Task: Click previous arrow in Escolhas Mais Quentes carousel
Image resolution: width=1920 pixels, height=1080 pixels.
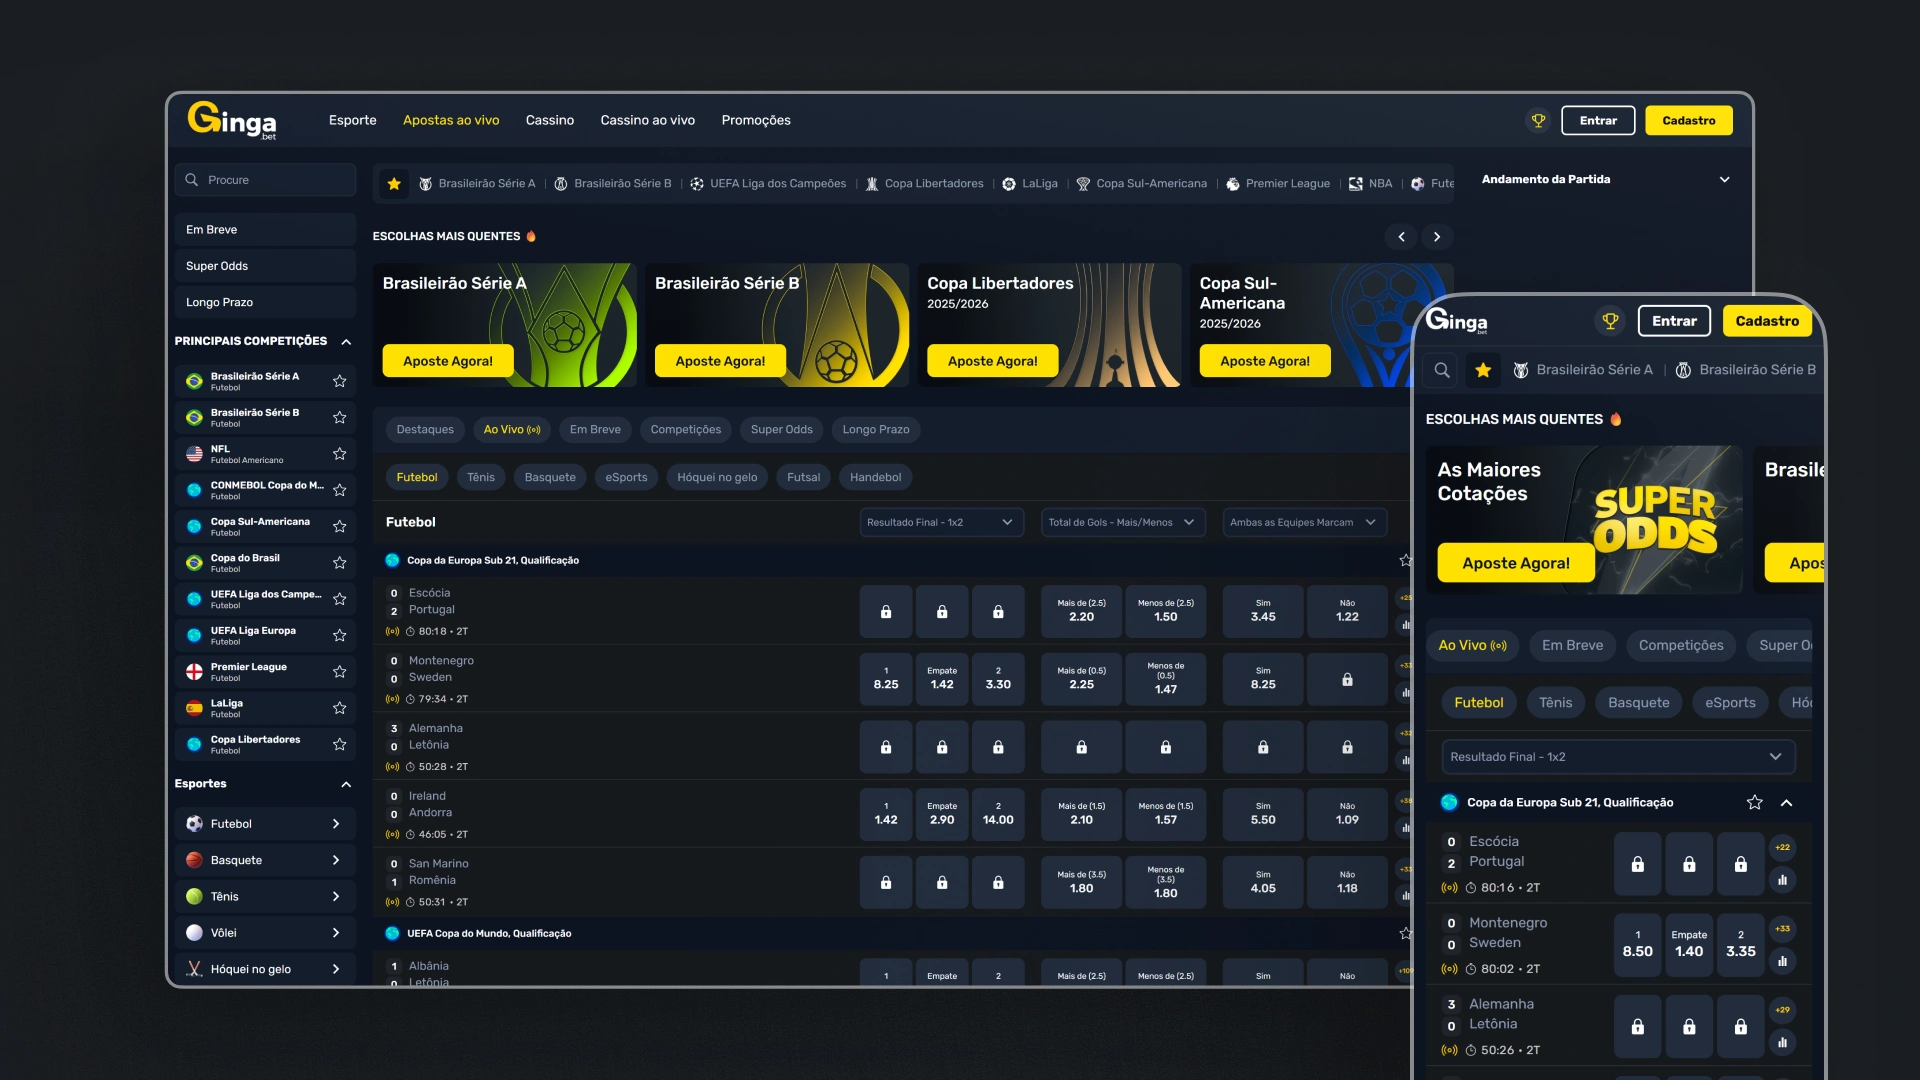Action: click(1401, 237)
